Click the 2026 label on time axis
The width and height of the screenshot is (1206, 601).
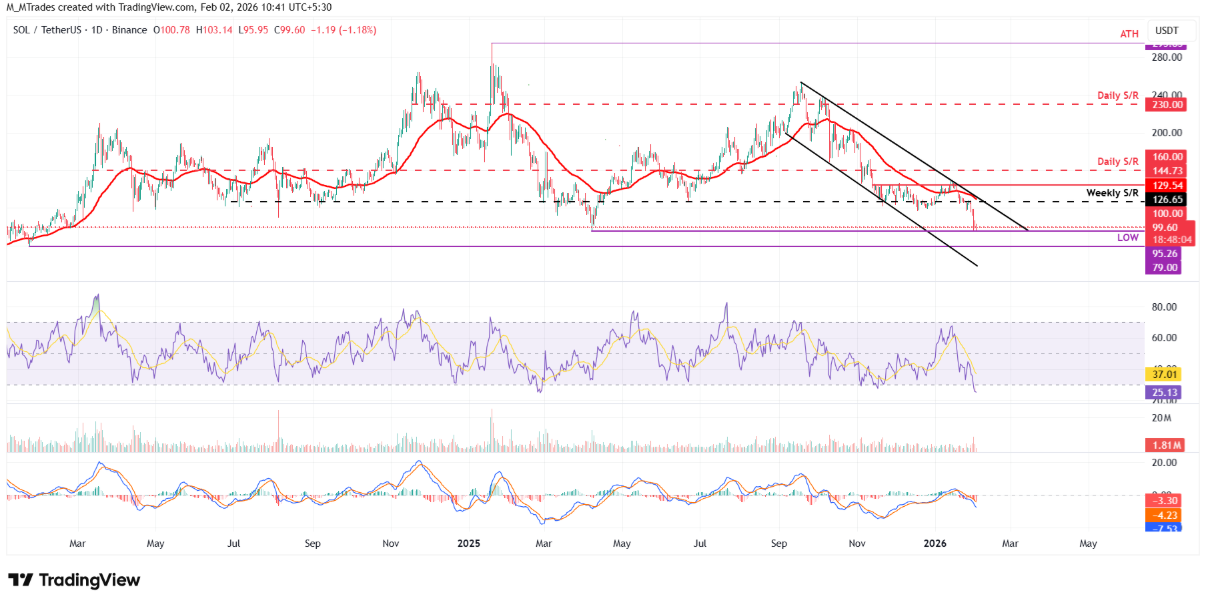(934, 544)
